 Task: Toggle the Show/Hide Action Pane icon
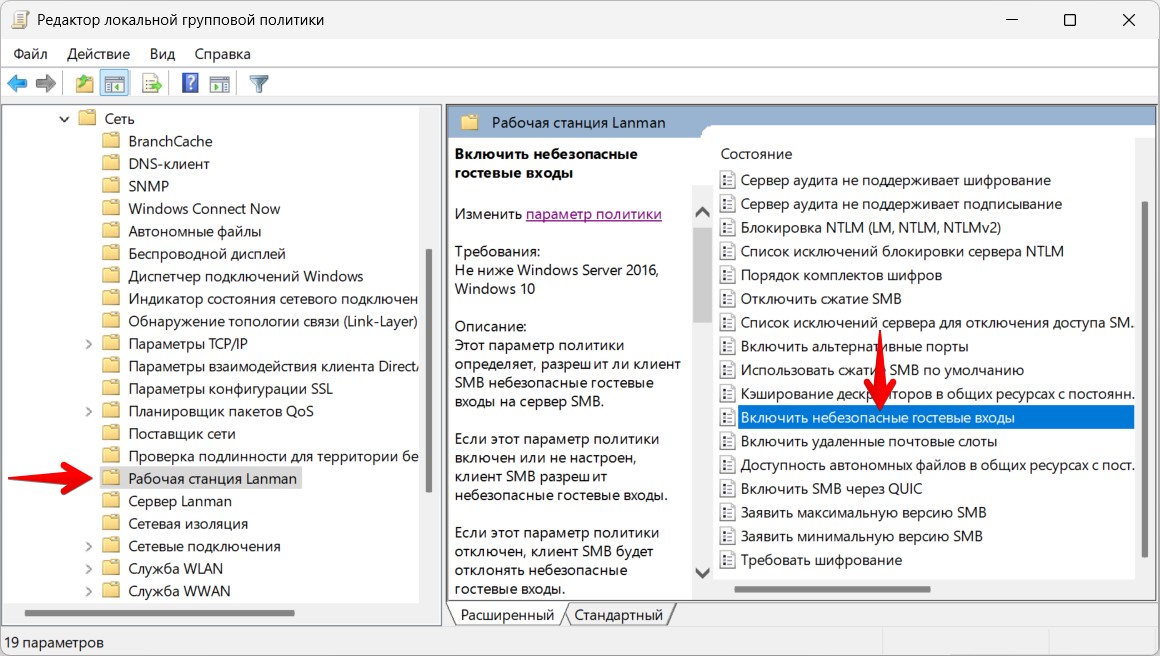pos(219,84)
